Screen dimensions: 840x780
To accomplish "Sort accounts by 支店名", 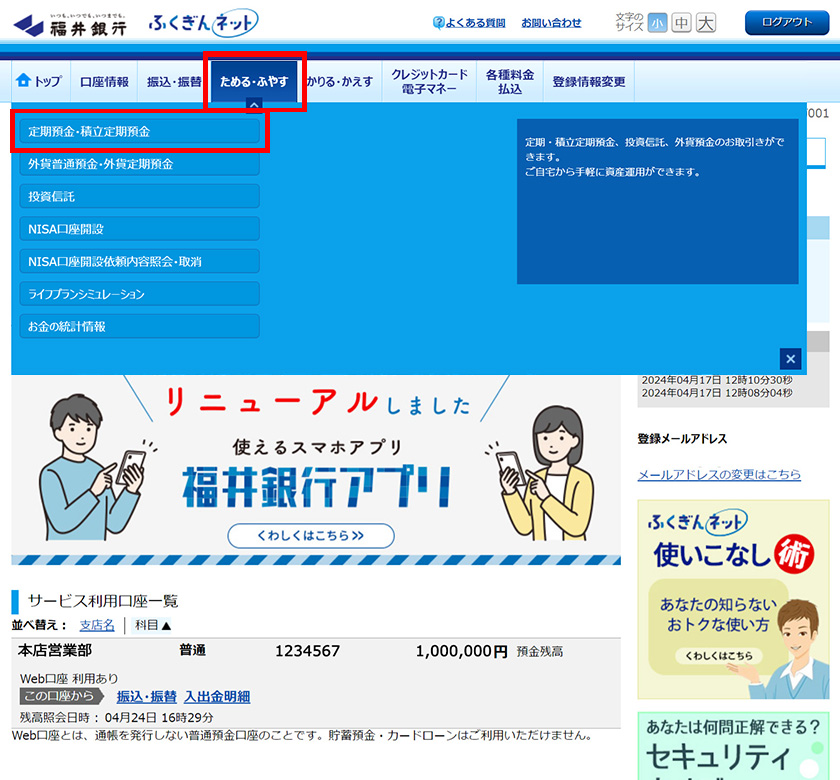I will 97,625.
